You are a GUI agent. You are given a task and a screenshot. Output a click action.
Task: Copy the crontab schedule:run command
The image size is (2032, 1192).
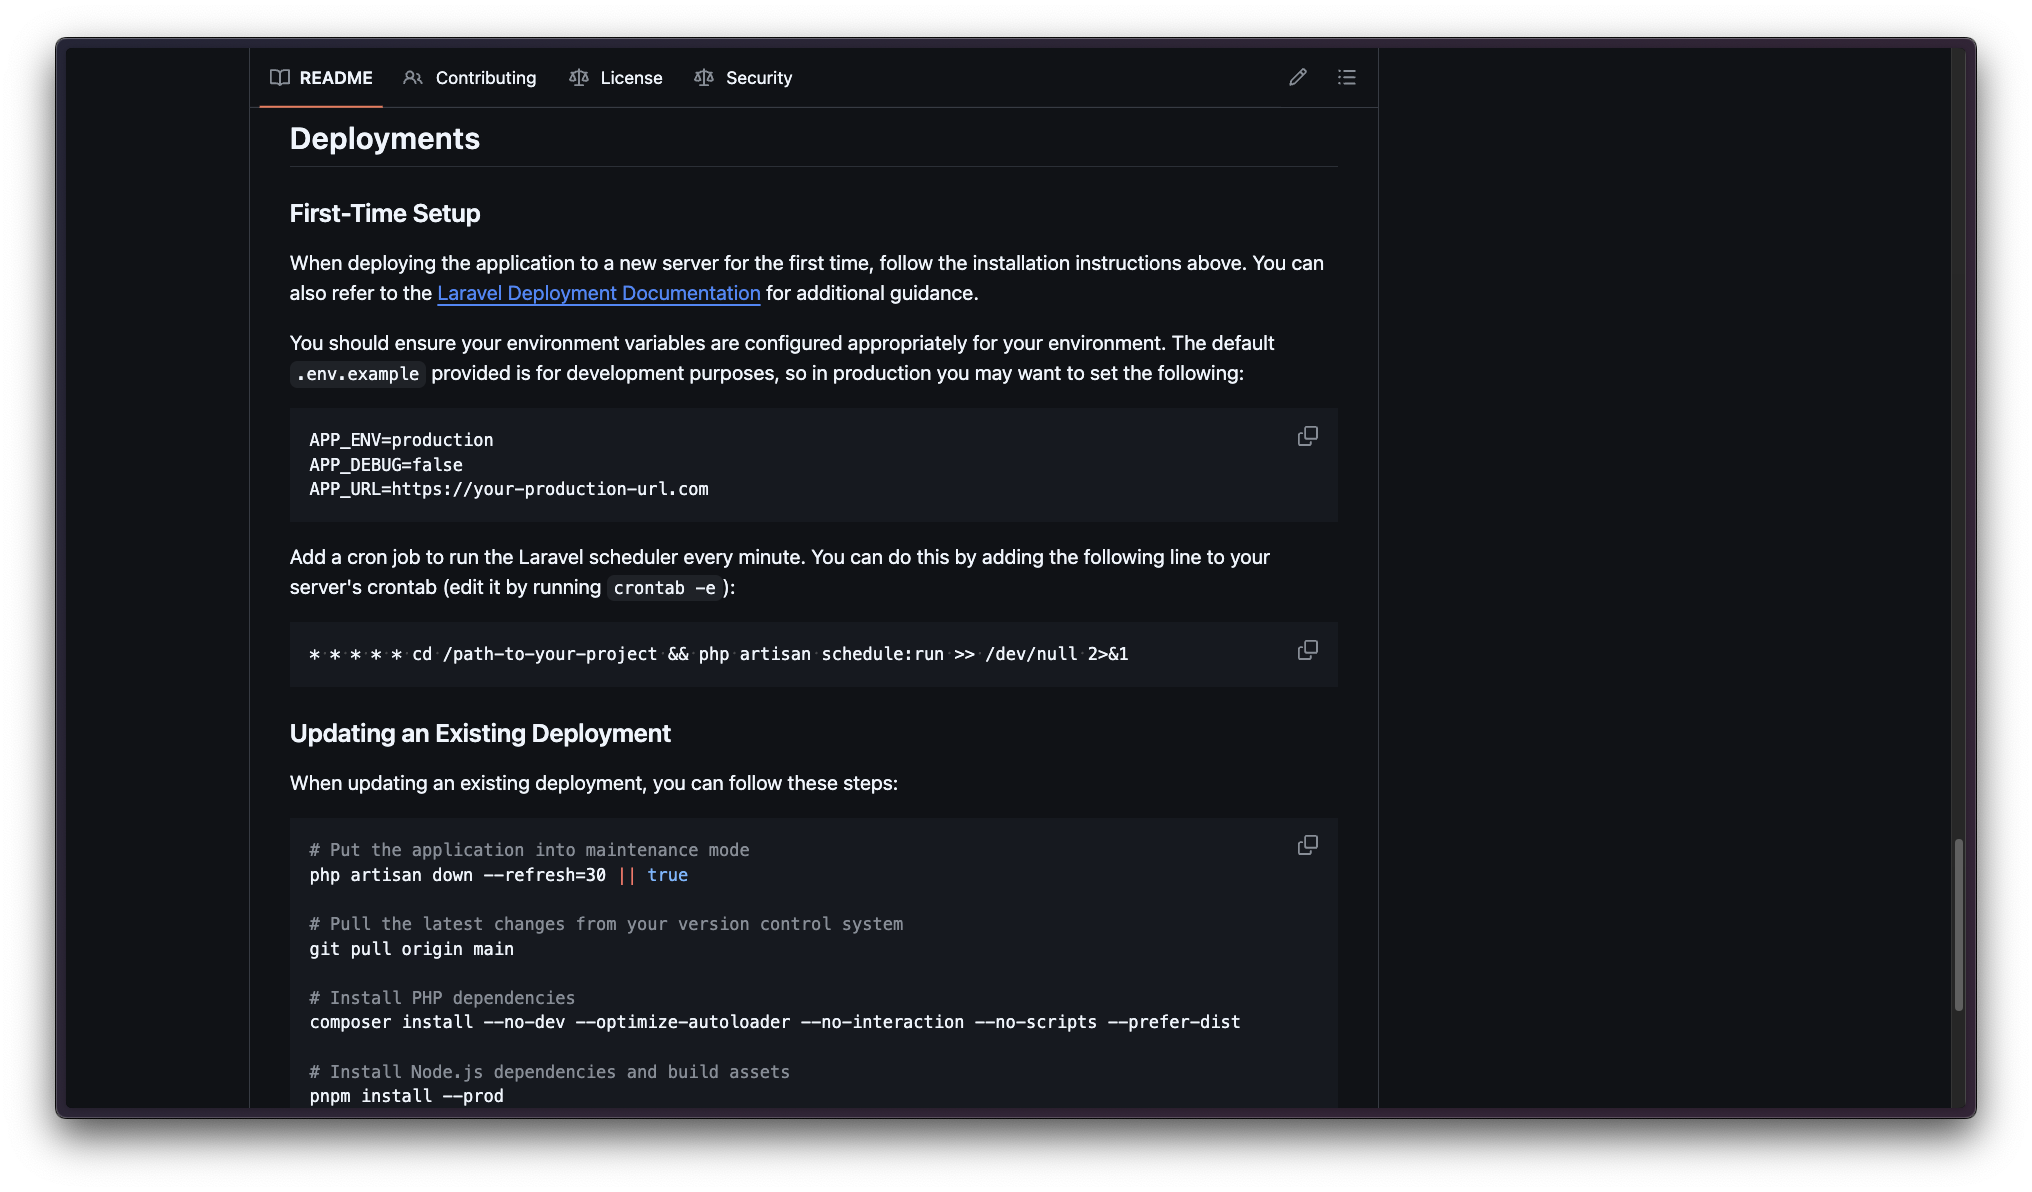point(1307,650)
